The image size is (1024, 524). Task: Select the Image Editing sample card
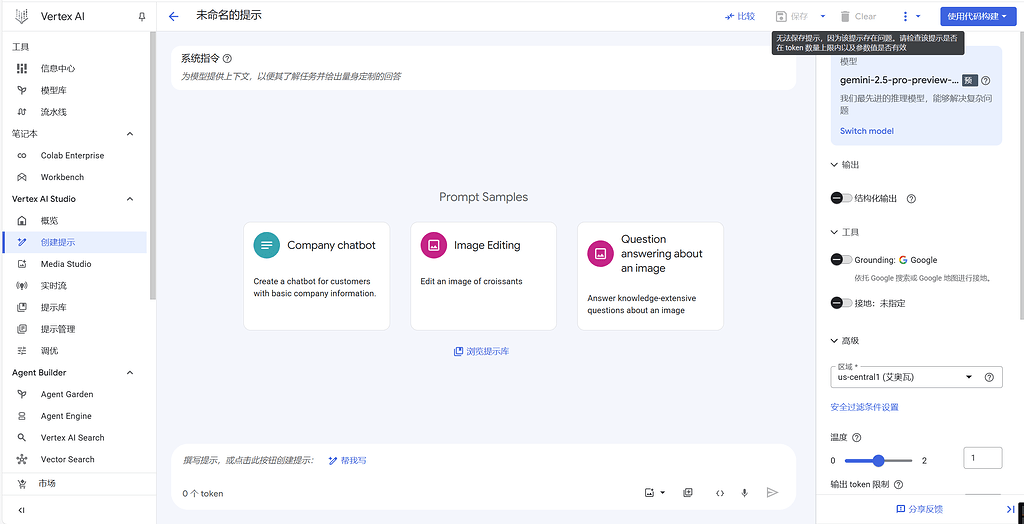[483, 276]
